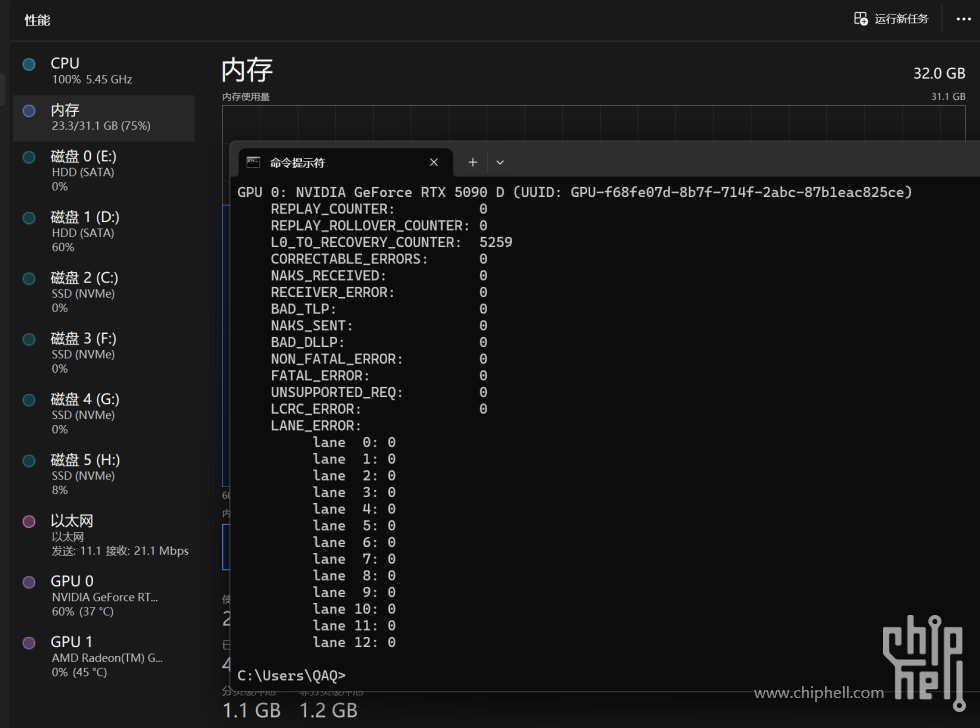Click the 以太网 circle indicator icon
Image resolution: width=980 pixels, height=728 pixels.
tap(29, 521)
